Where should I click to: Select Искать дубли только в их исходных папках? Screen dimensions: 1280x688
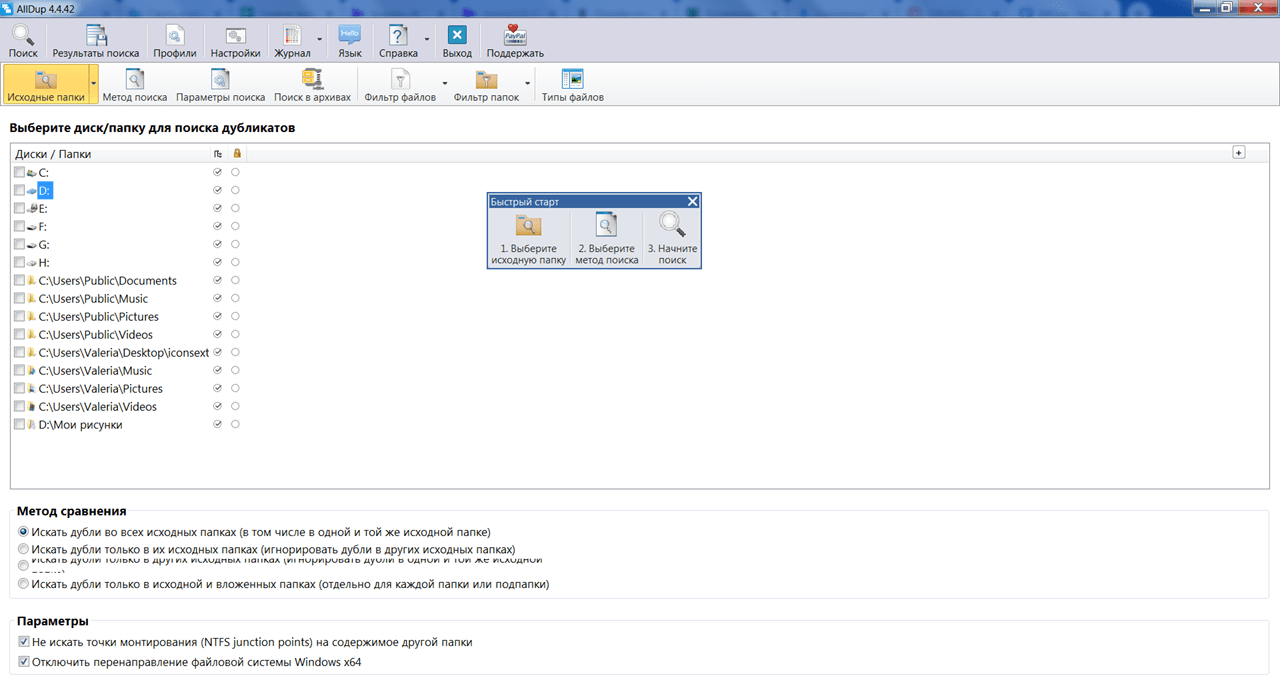tap(24, 550)
